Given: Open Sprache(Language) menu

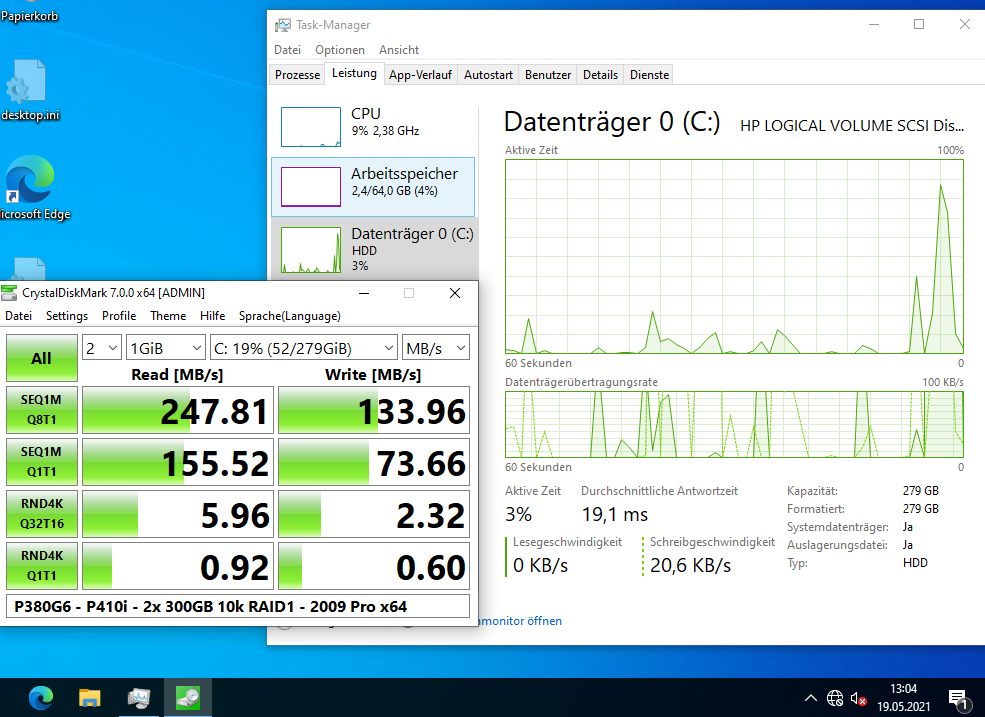Looking at the screenshot, I should tap(290, 316).
